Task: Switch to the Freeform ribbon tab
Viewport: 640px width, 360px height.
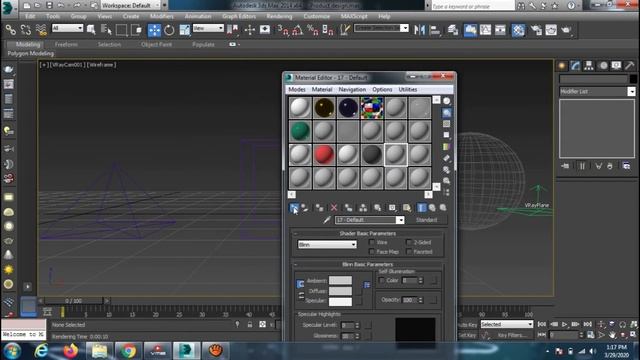Action: tap(66, 44)
